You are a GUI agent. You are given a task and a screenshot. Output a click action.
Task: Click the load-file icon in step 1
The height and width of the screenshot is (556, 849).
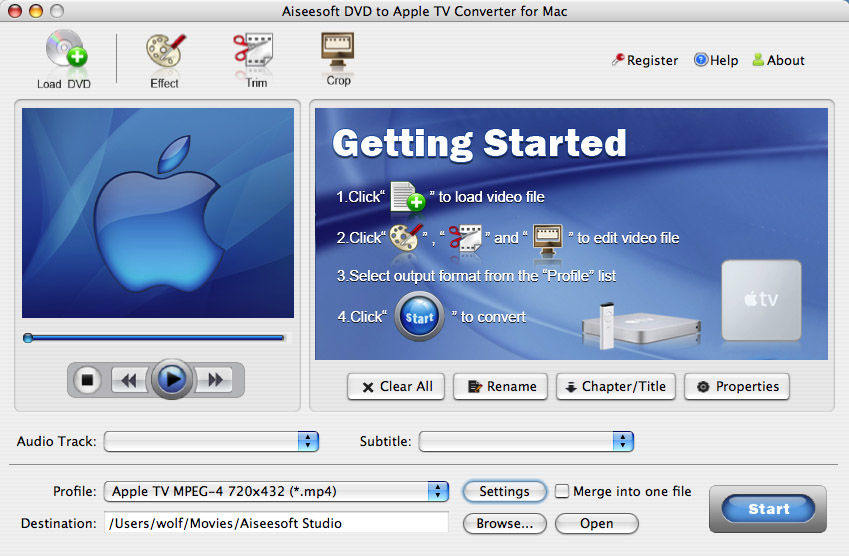[x=408, y=196]
